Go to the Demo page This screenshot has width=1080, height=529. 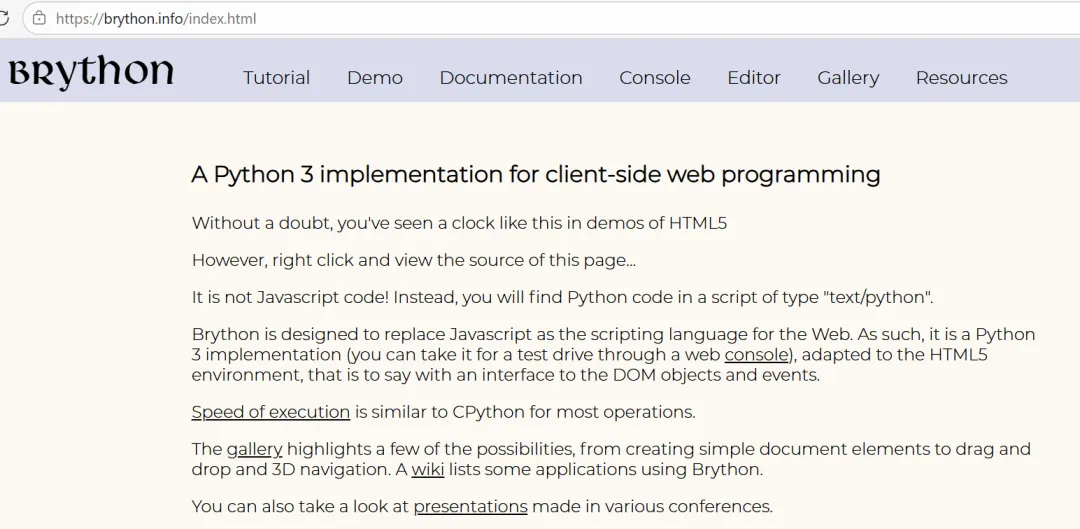pyautogui.click(x=375, y=78)
